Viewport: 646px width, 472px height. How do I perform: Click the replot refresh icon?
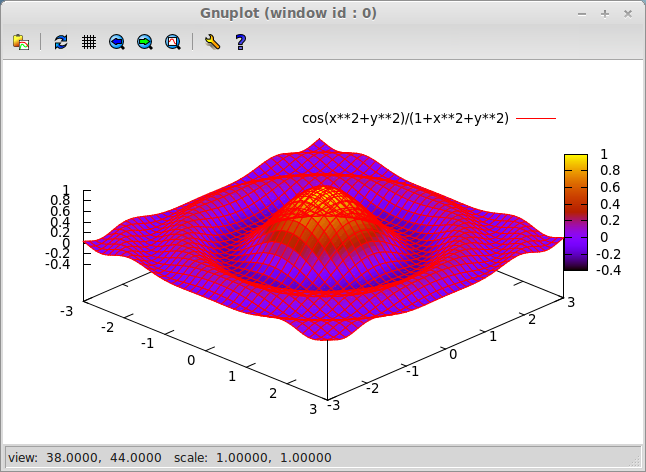pos(62,42)
